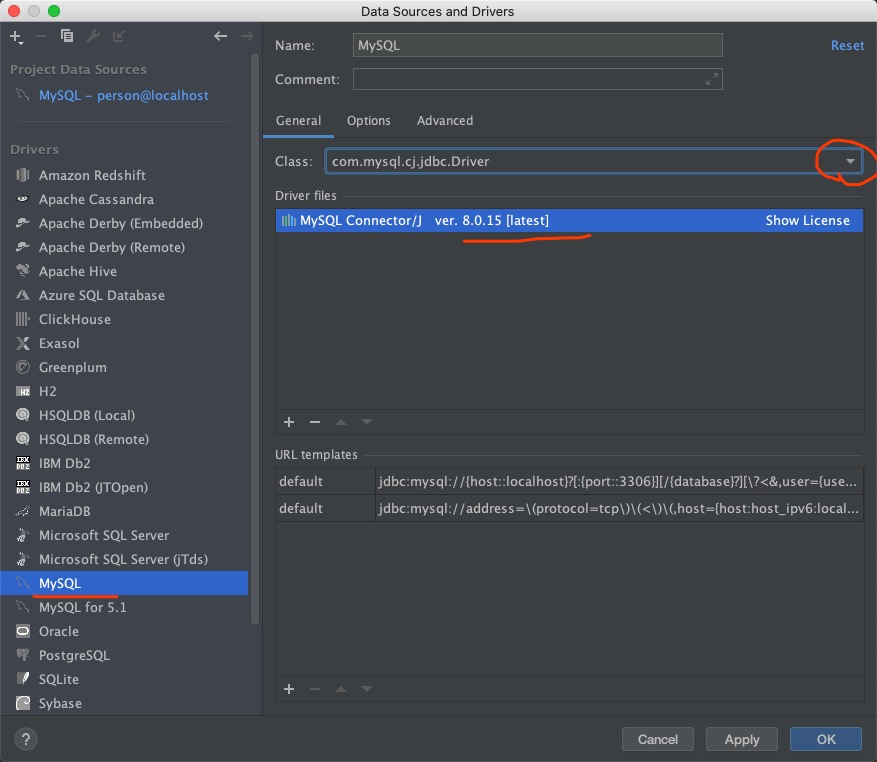877x762 pixels.
Task: Select the highlighted MySQL driver
Action: click(124, 584)
